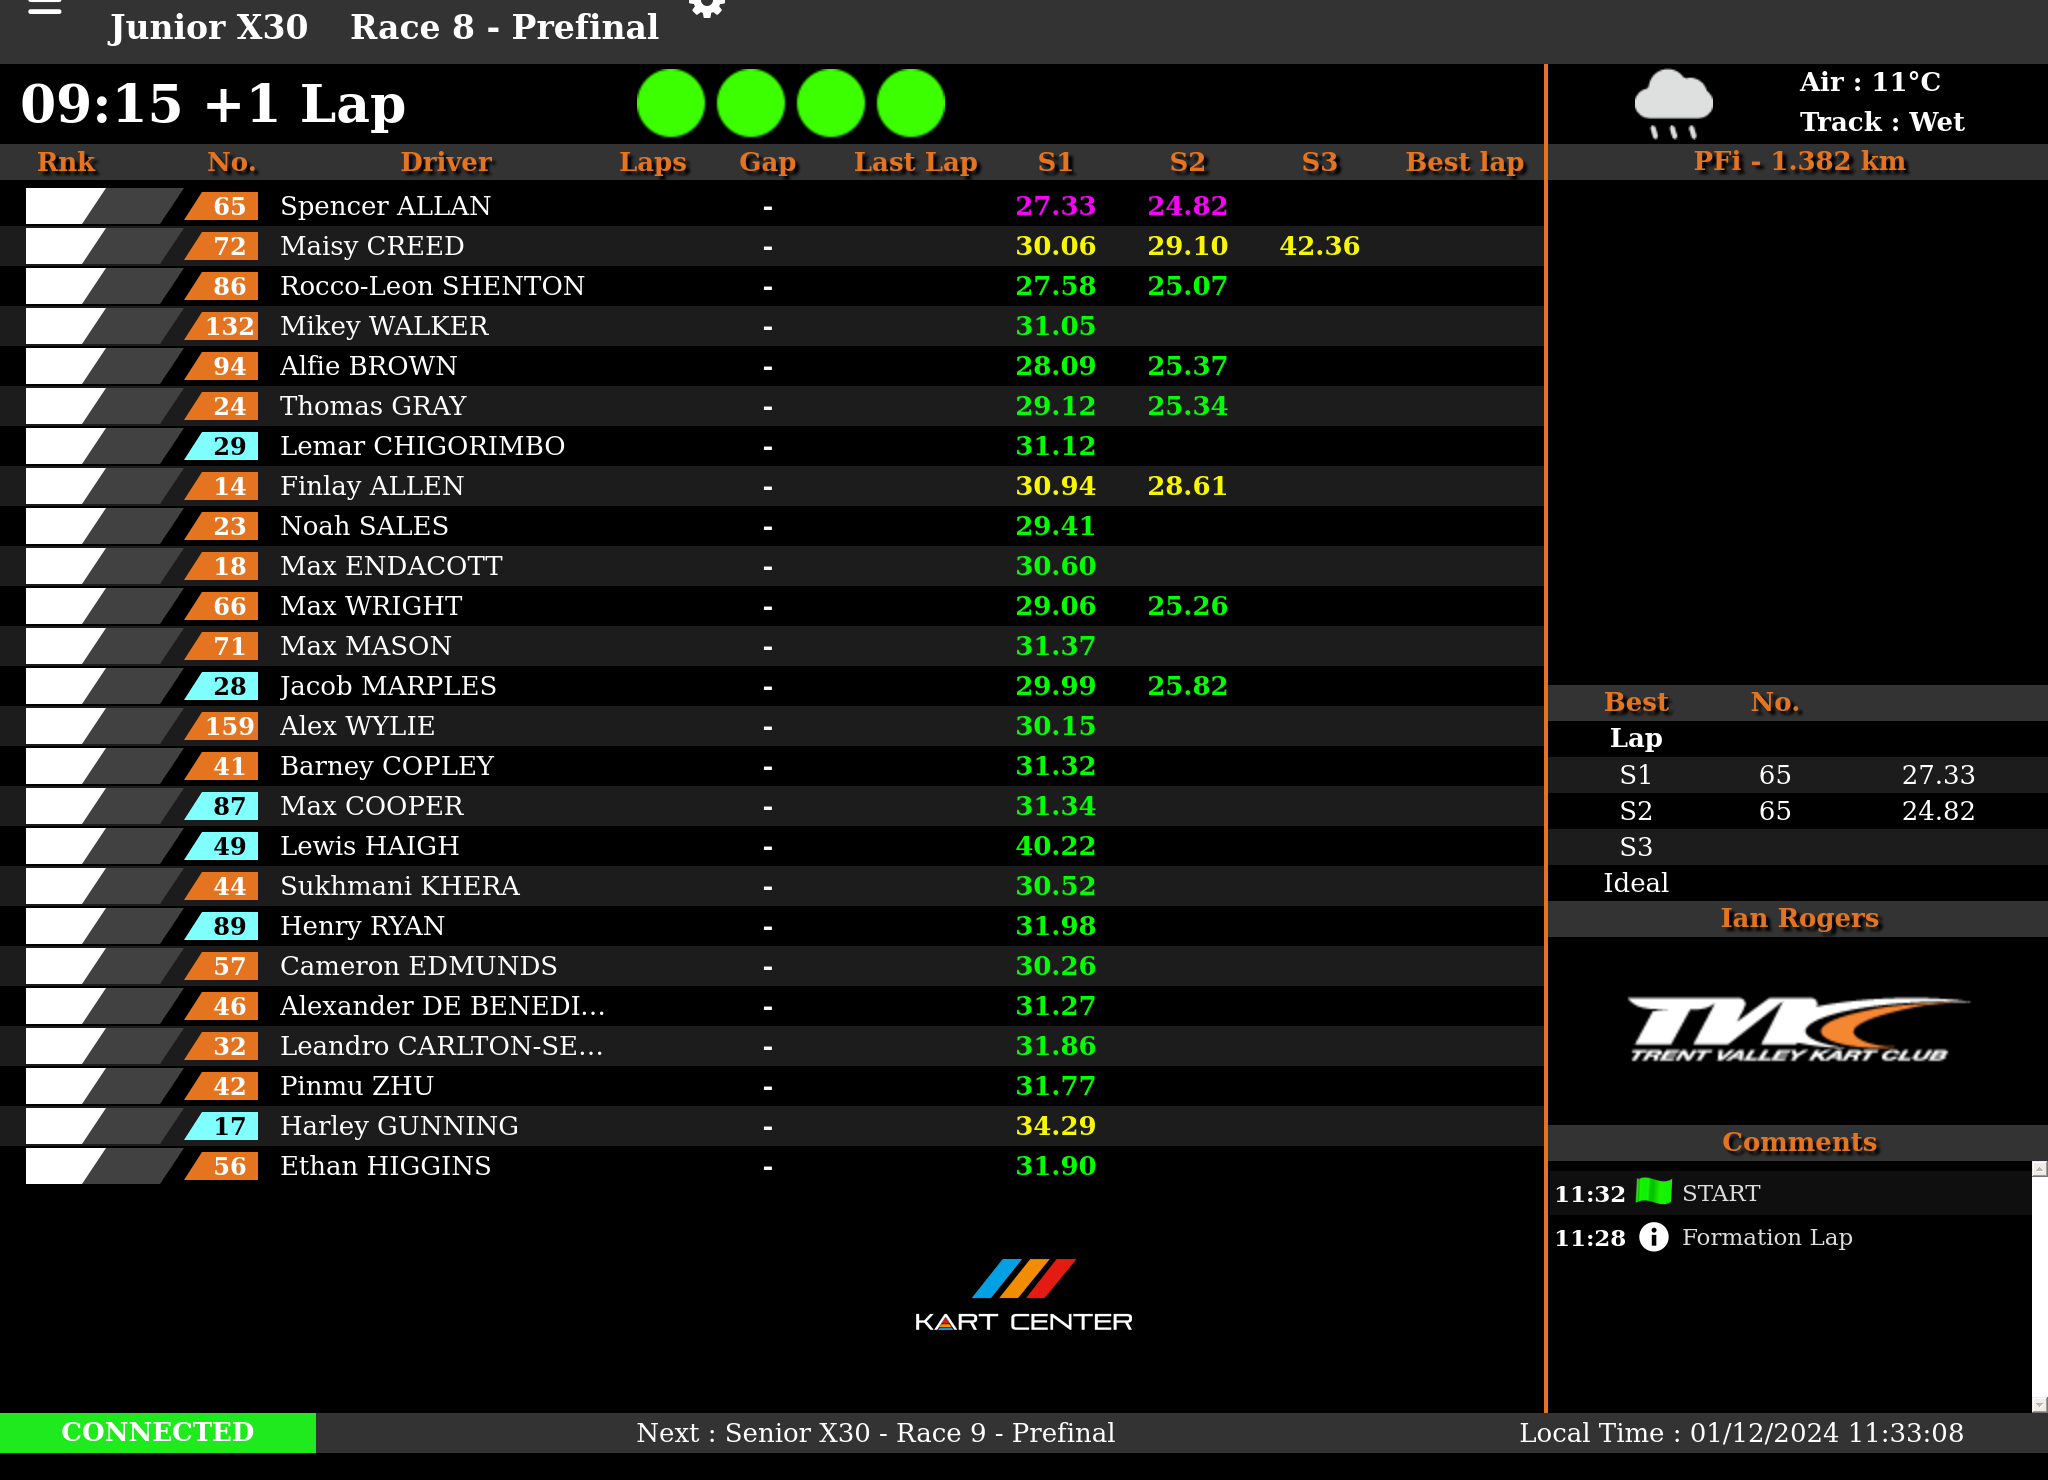The height and width of the screenshot is (1480, 2048).
Task: Click the Last Lap column header
Action: (915, 162)
